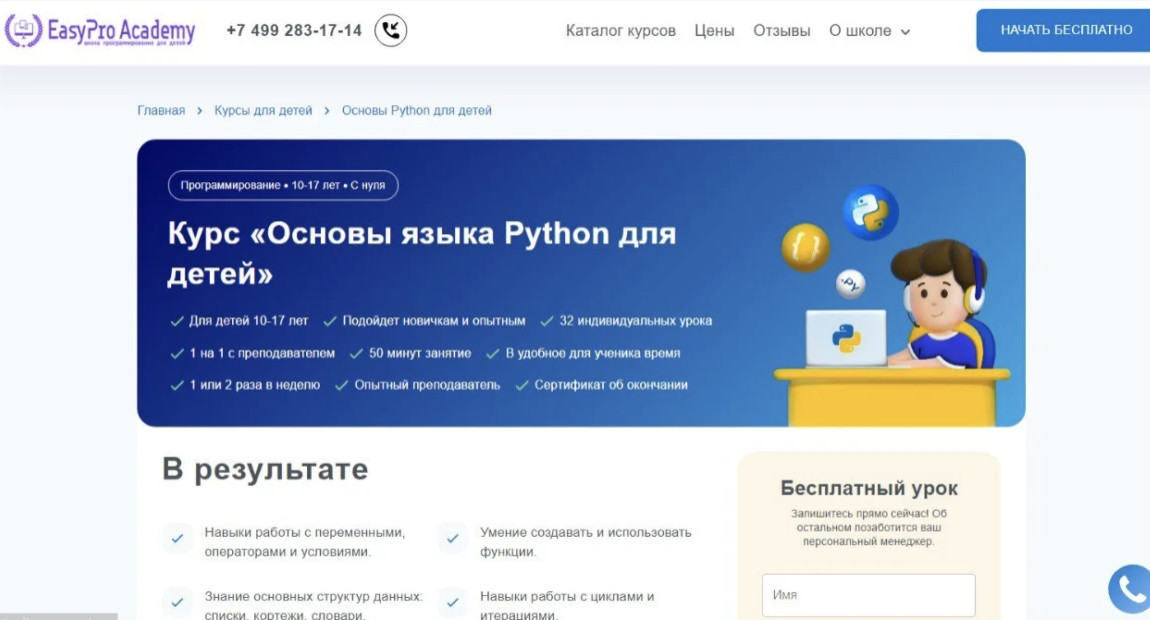Click breadcrumb chevron after Главная
1150x620 pixels.
pyautogui.click(x=199, y=111)
